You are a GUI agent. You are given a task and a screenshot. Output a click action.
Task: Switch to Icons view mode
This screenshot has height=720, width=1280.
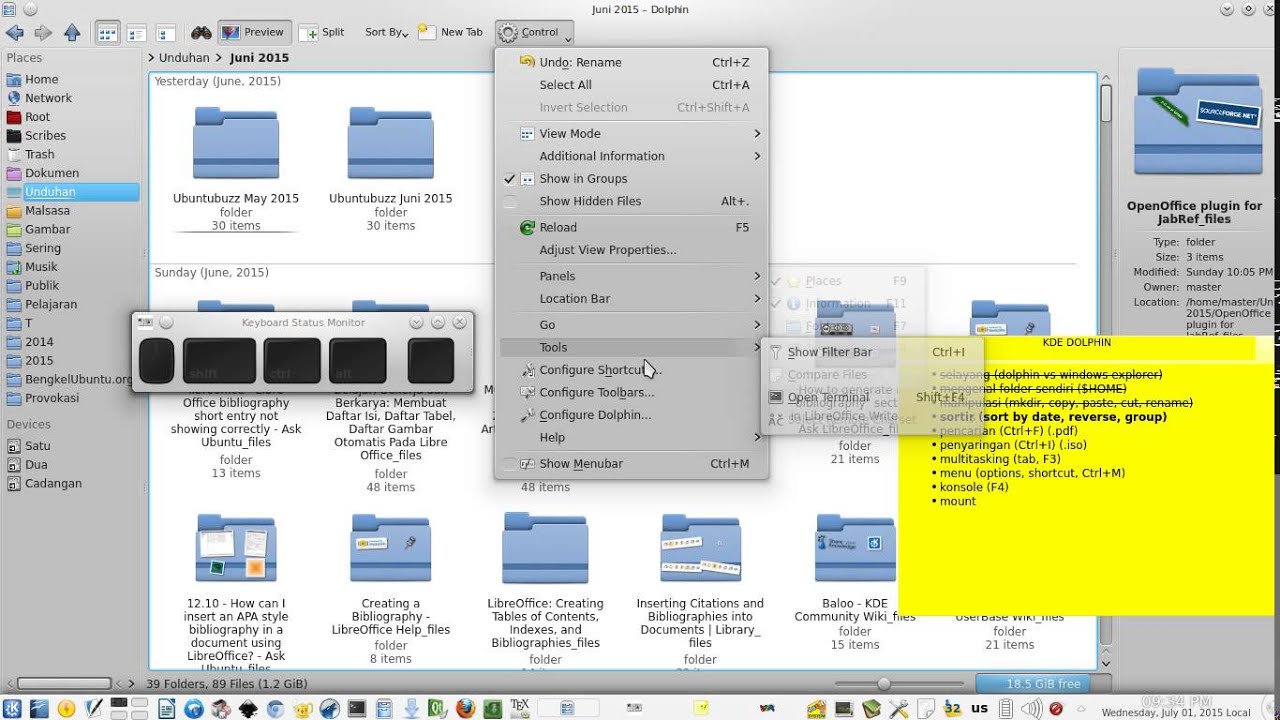[x=106, y=32]
